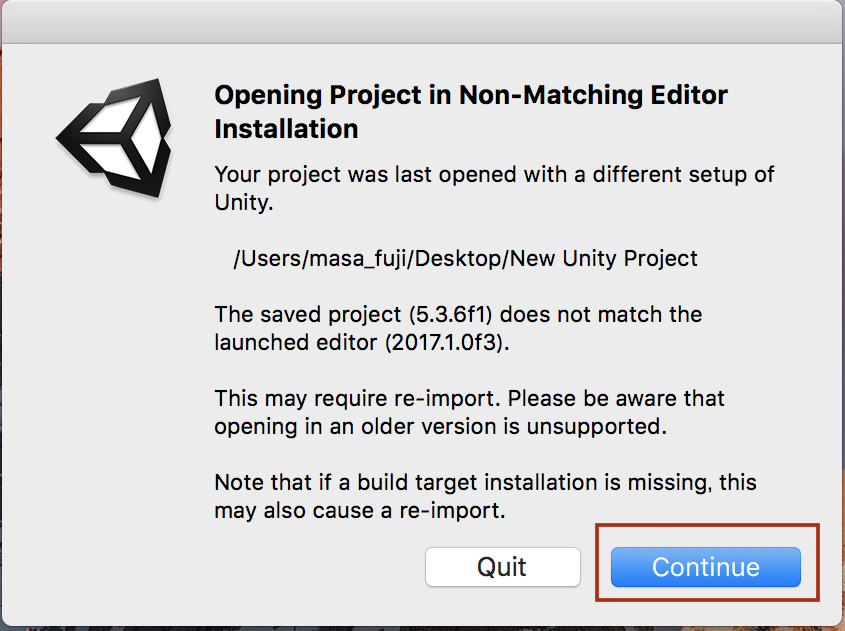Click the "Opening Project in Non-Matching Editor" heading line
Viewport: 845px width, 631px height.
tap(471, 96)
